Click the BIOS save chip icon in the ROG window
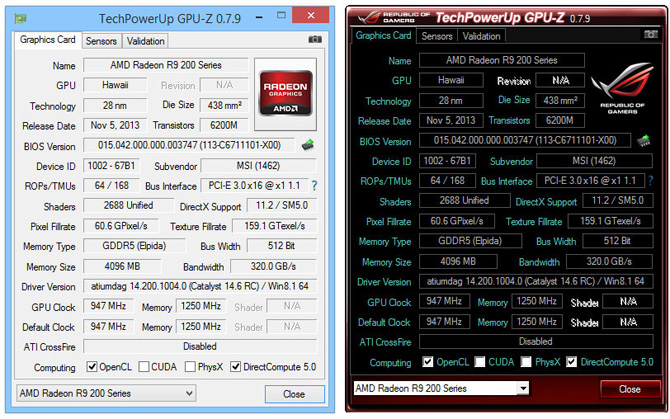This screenshot has height=419, width=670. point(644,140)
